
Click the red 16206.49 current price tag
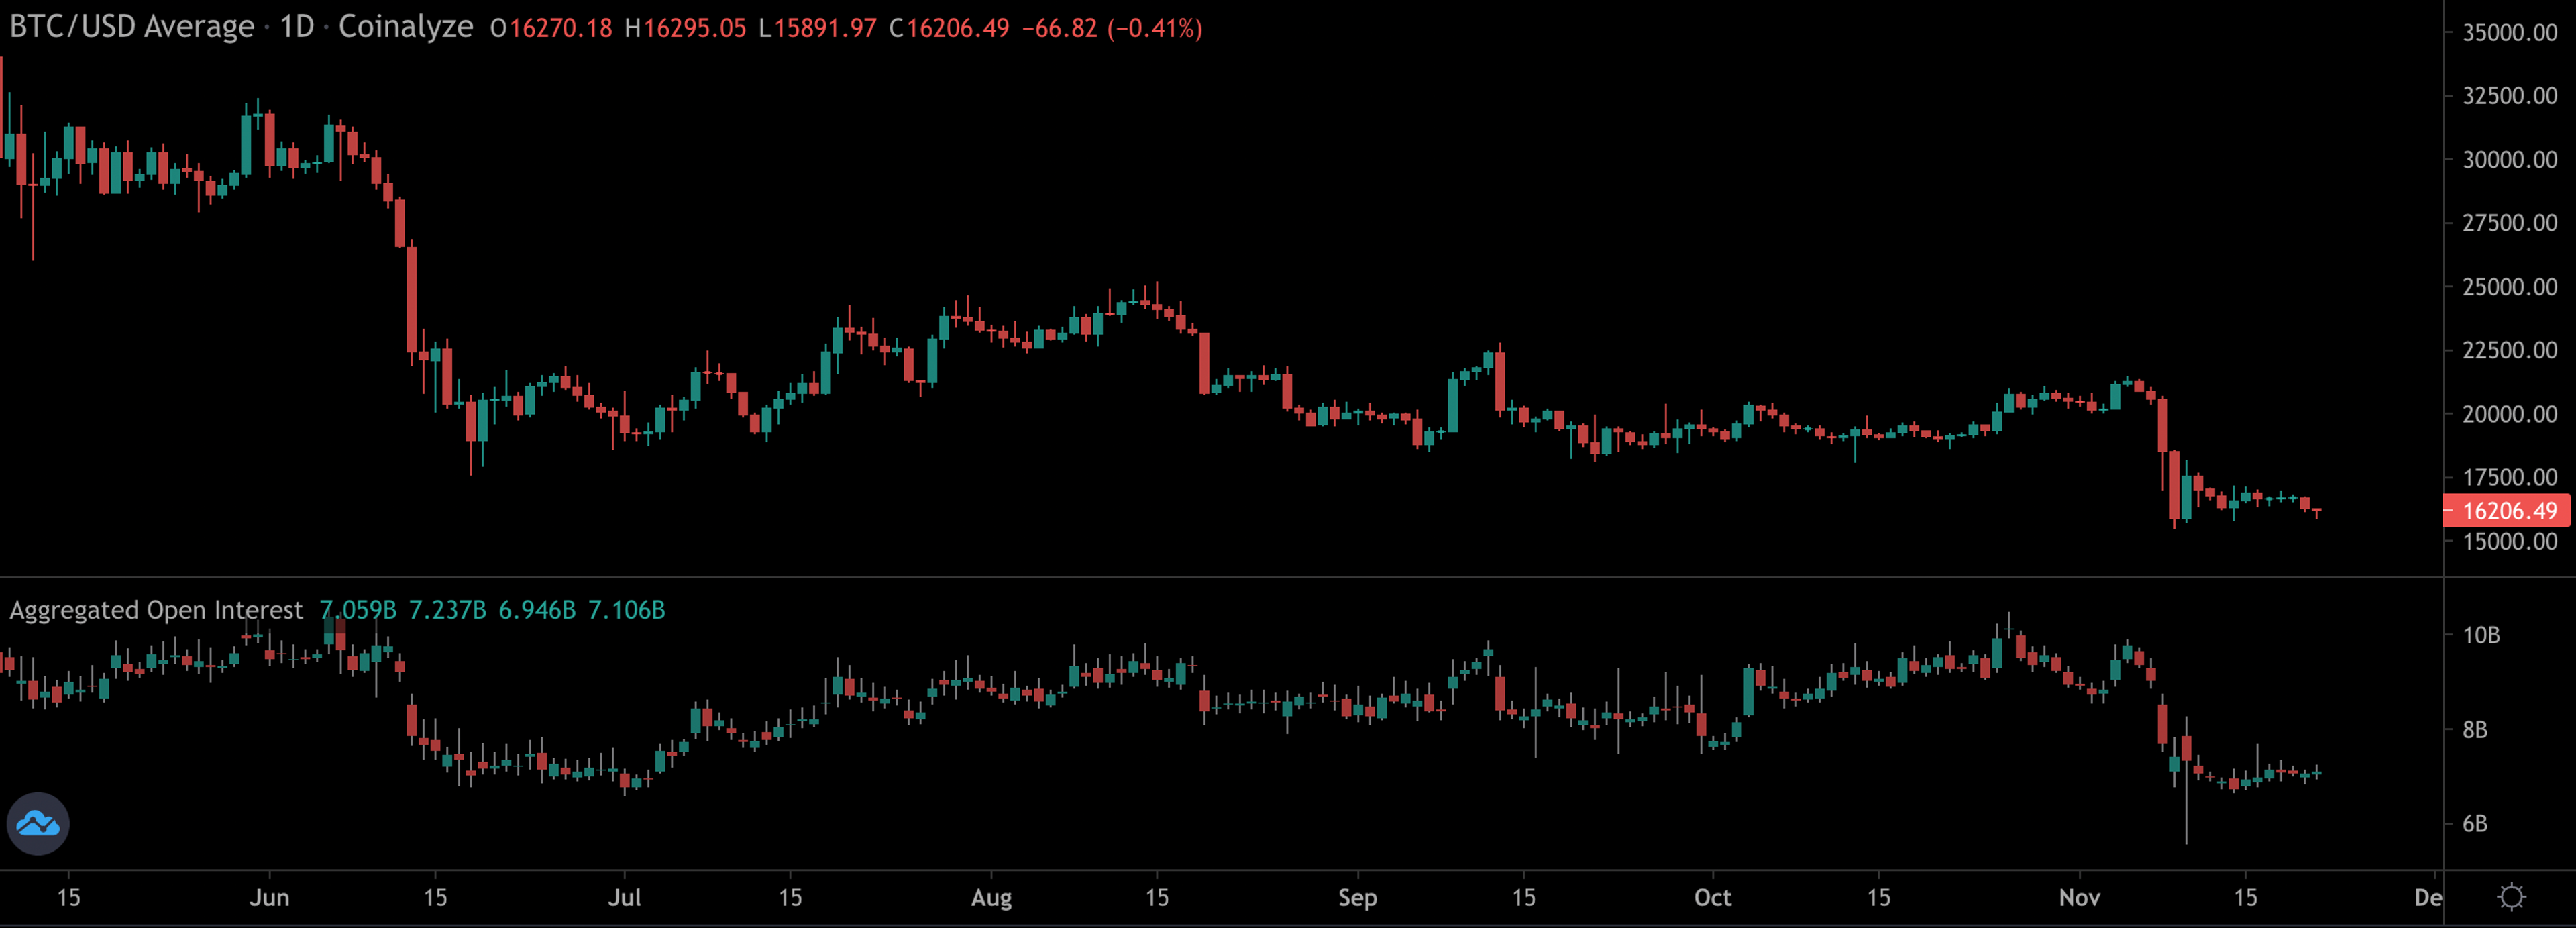point(2508,511)
